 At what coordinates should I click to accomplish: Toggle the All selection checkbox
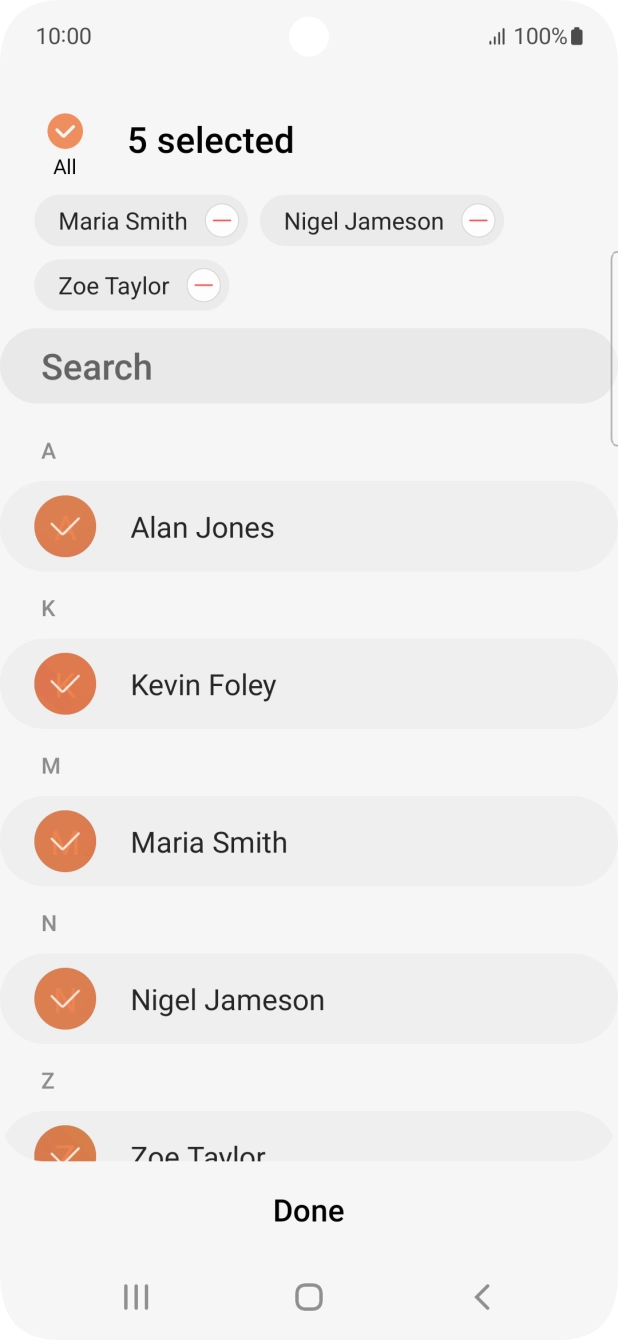65,131
